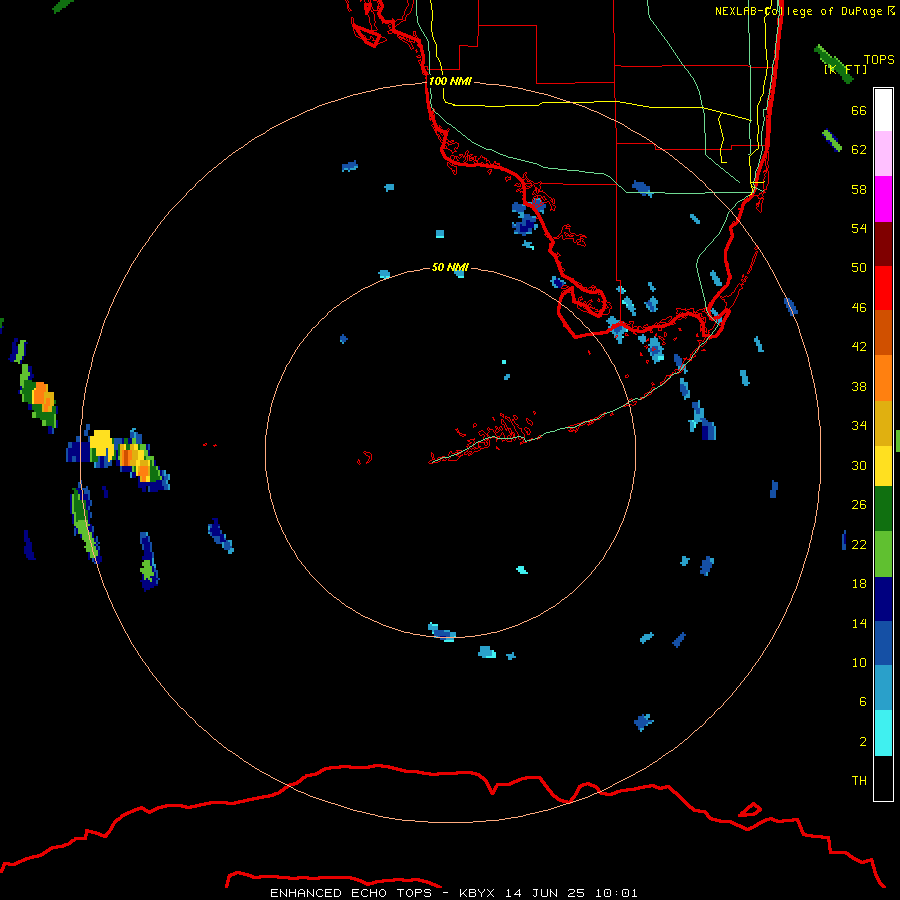Click the yellow swatch between 34 and 30

[883, 465]
